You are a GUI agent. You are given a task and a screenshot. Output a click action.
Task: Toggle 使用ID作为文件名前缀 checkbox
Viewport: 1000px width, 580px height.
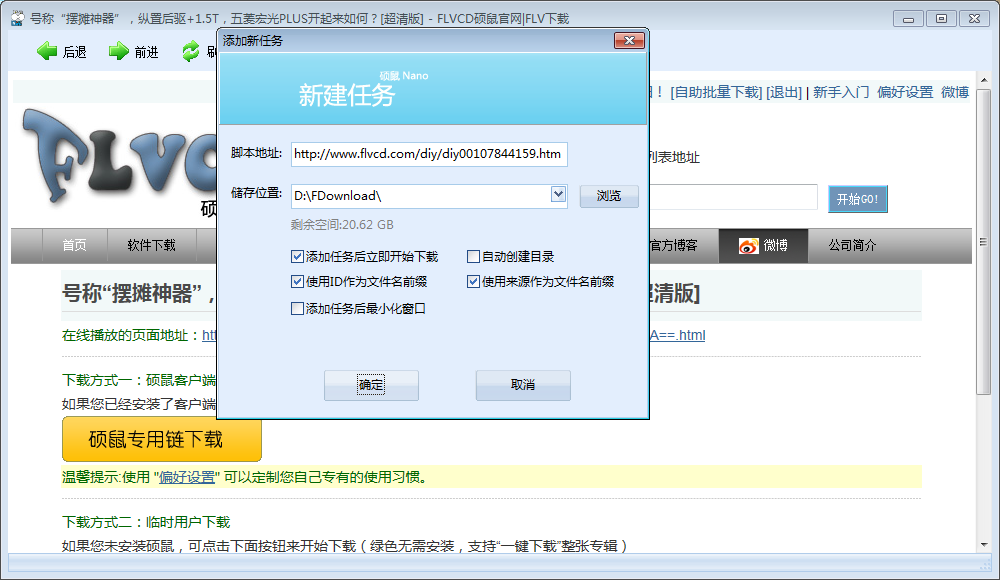click(297, 281)
